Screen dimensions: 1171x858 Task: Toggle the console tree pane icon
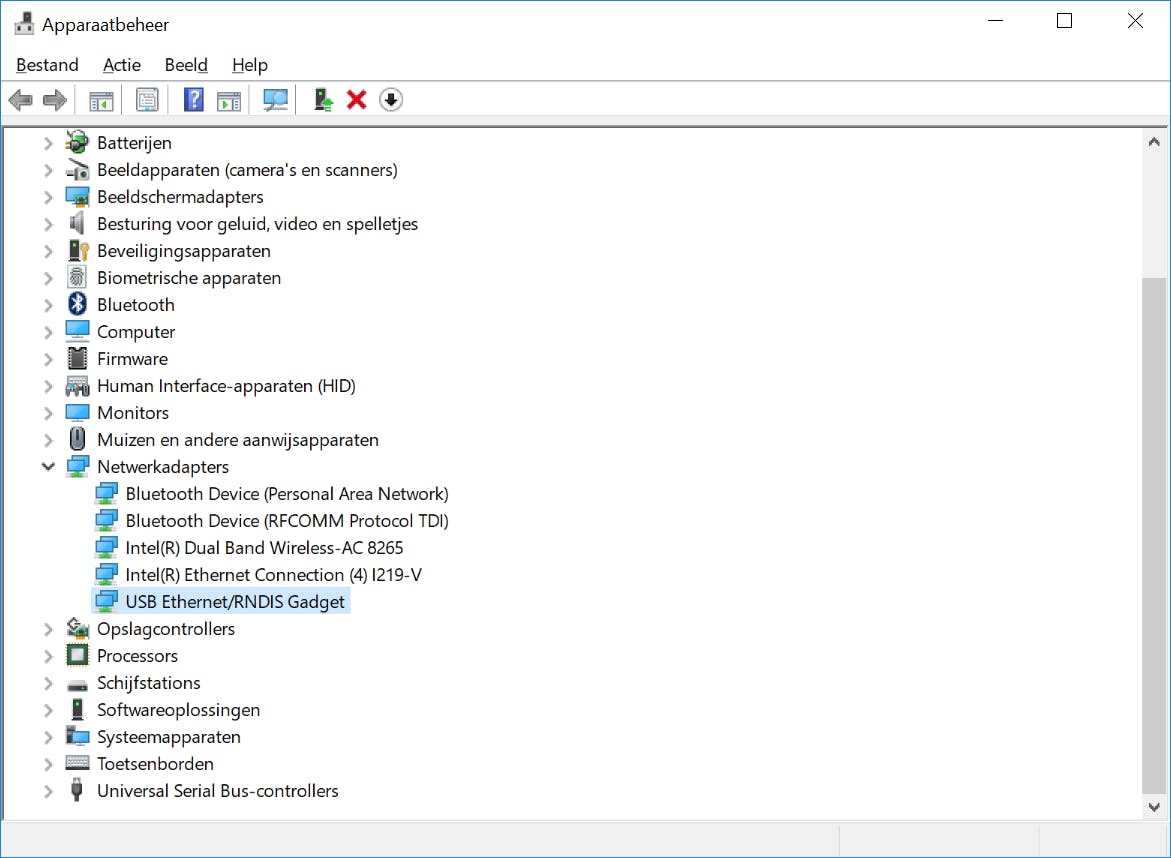pos(101,100)
